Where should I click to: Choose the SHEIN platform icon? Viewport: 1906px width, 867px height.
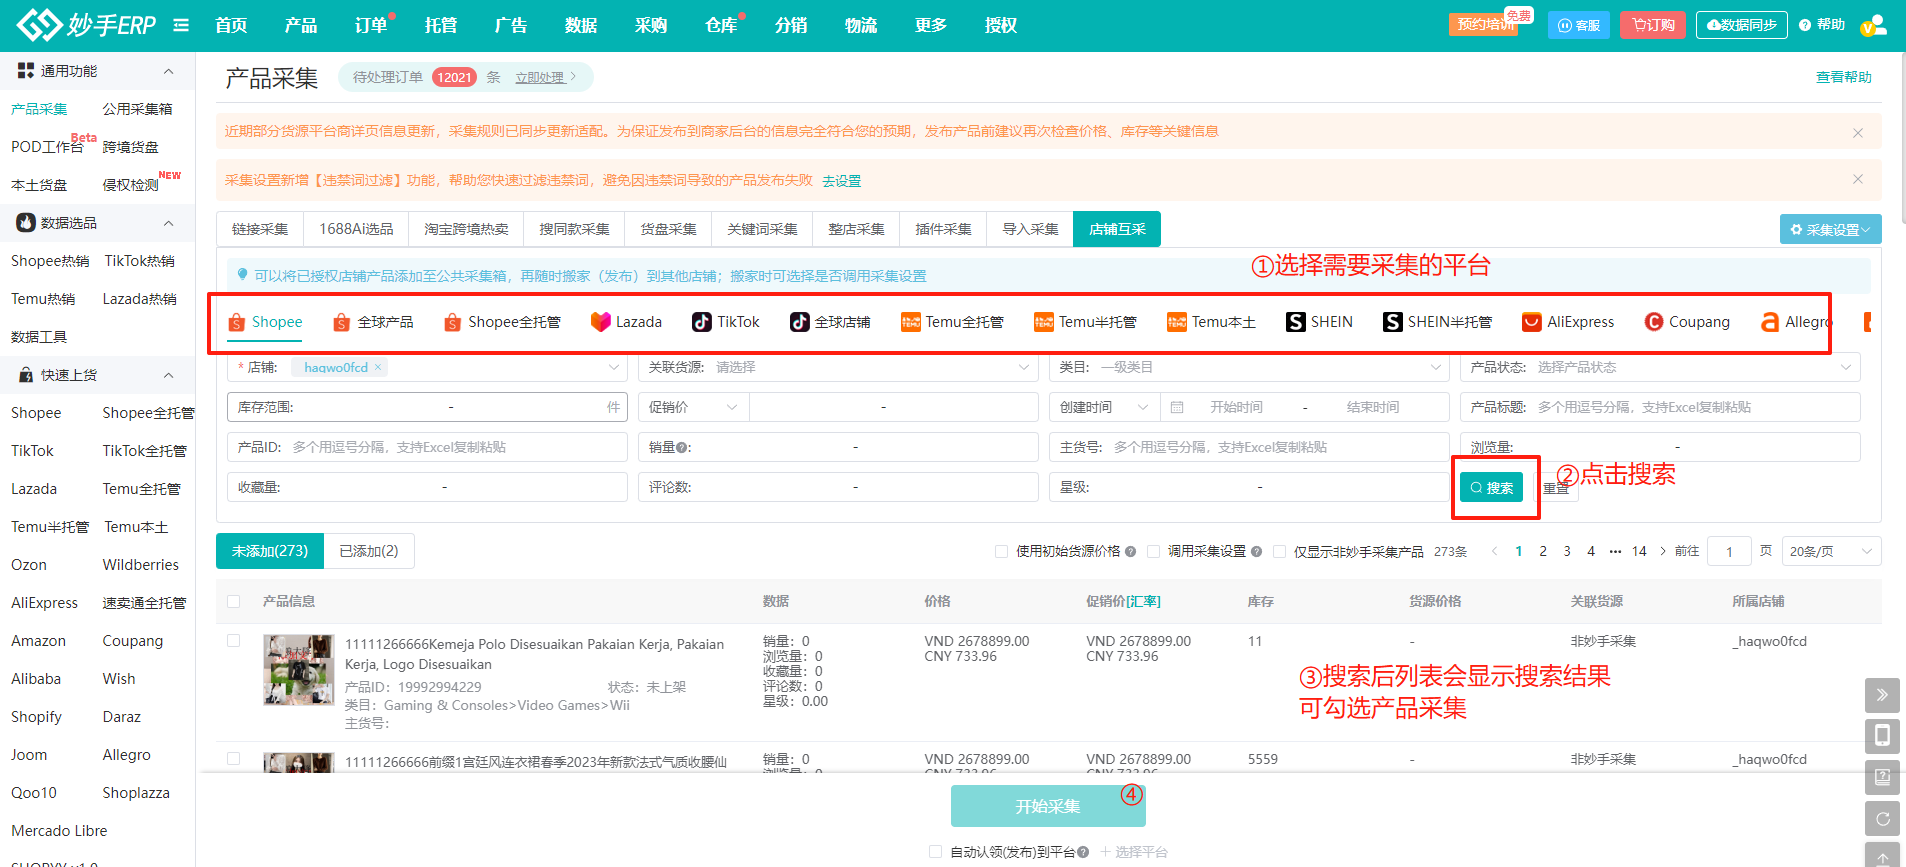click(x=1295, y=322)
